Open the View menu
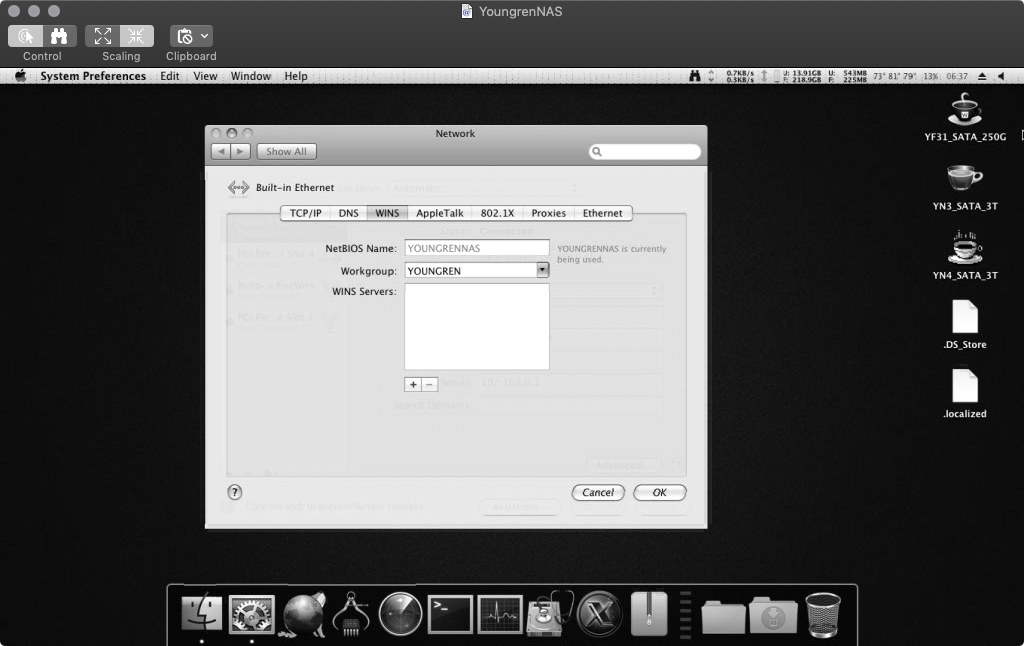The width and height of the screenshot is (1024, 646). (x=205, y=76)
